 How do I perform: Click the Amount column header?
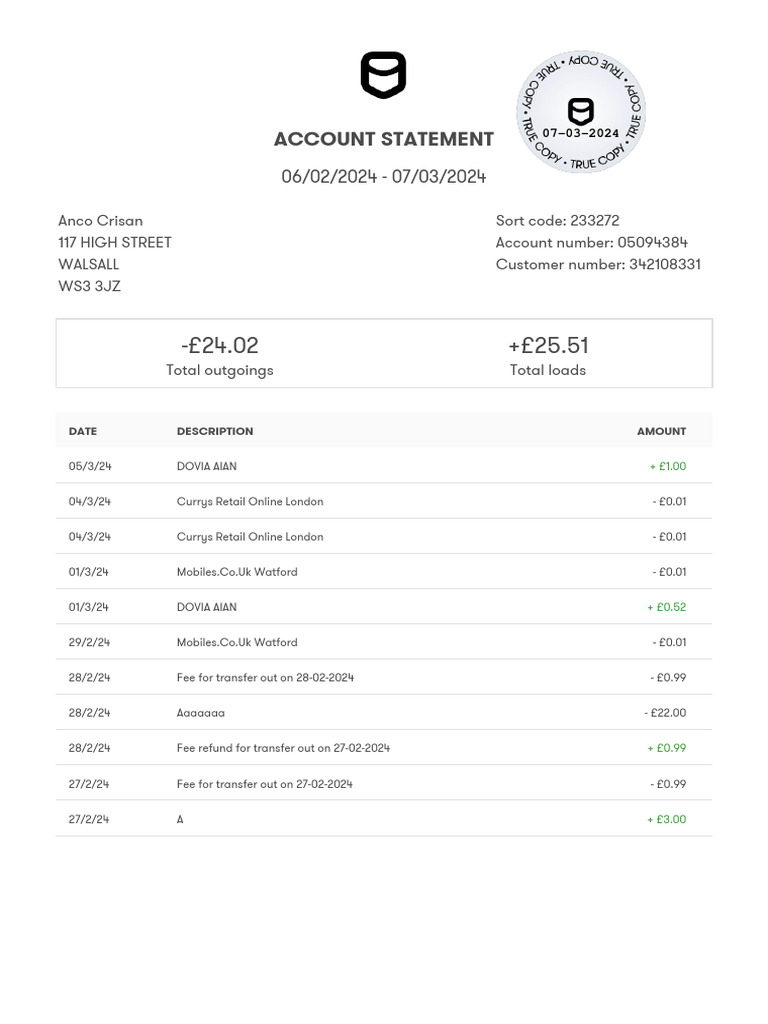pyautogui.click(x=661, y=431)
